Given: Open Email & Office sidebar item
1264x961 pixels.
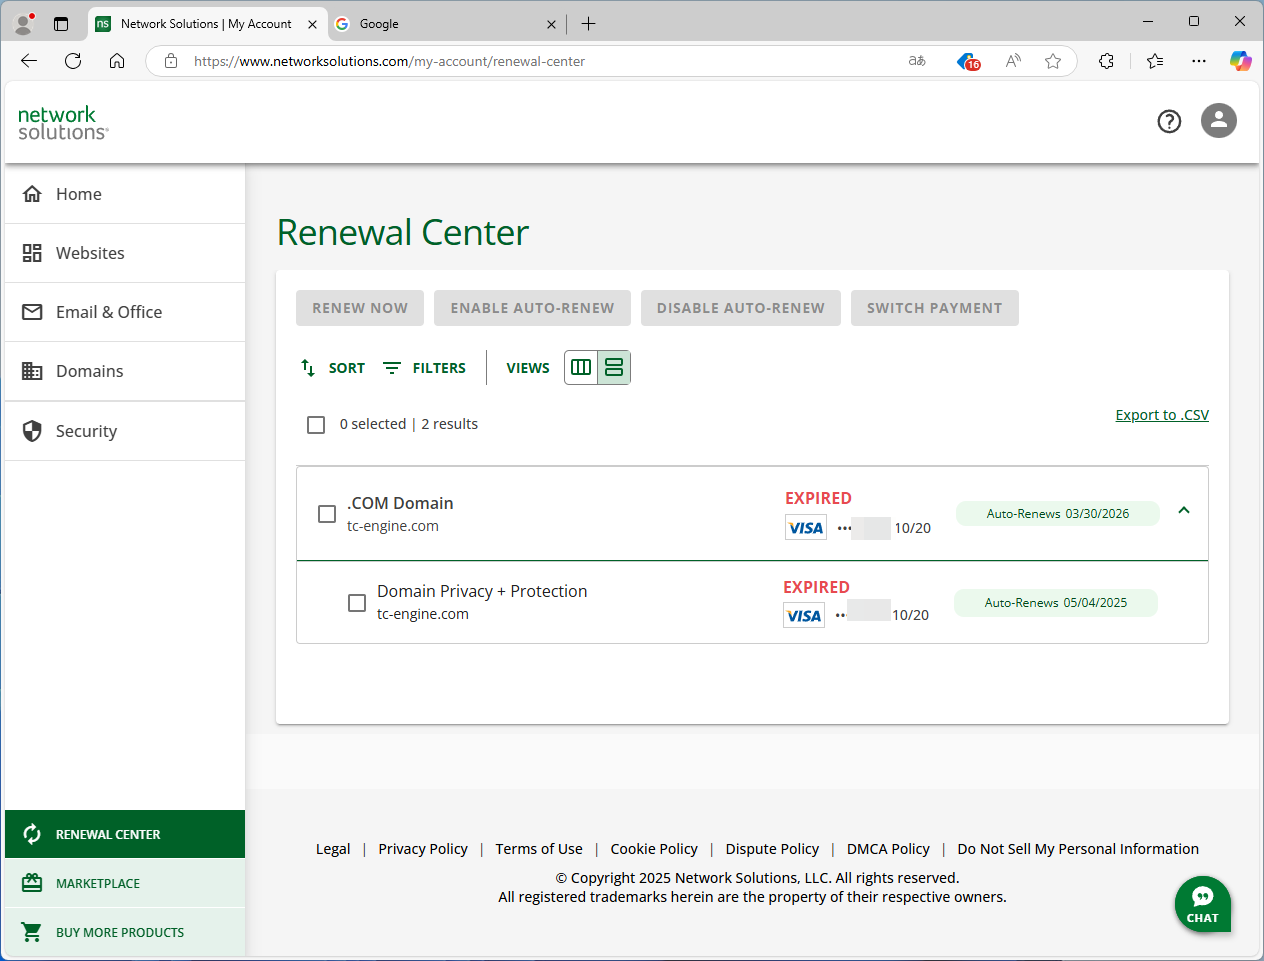Looking at the screenshot, I should (x=108, y=312).
